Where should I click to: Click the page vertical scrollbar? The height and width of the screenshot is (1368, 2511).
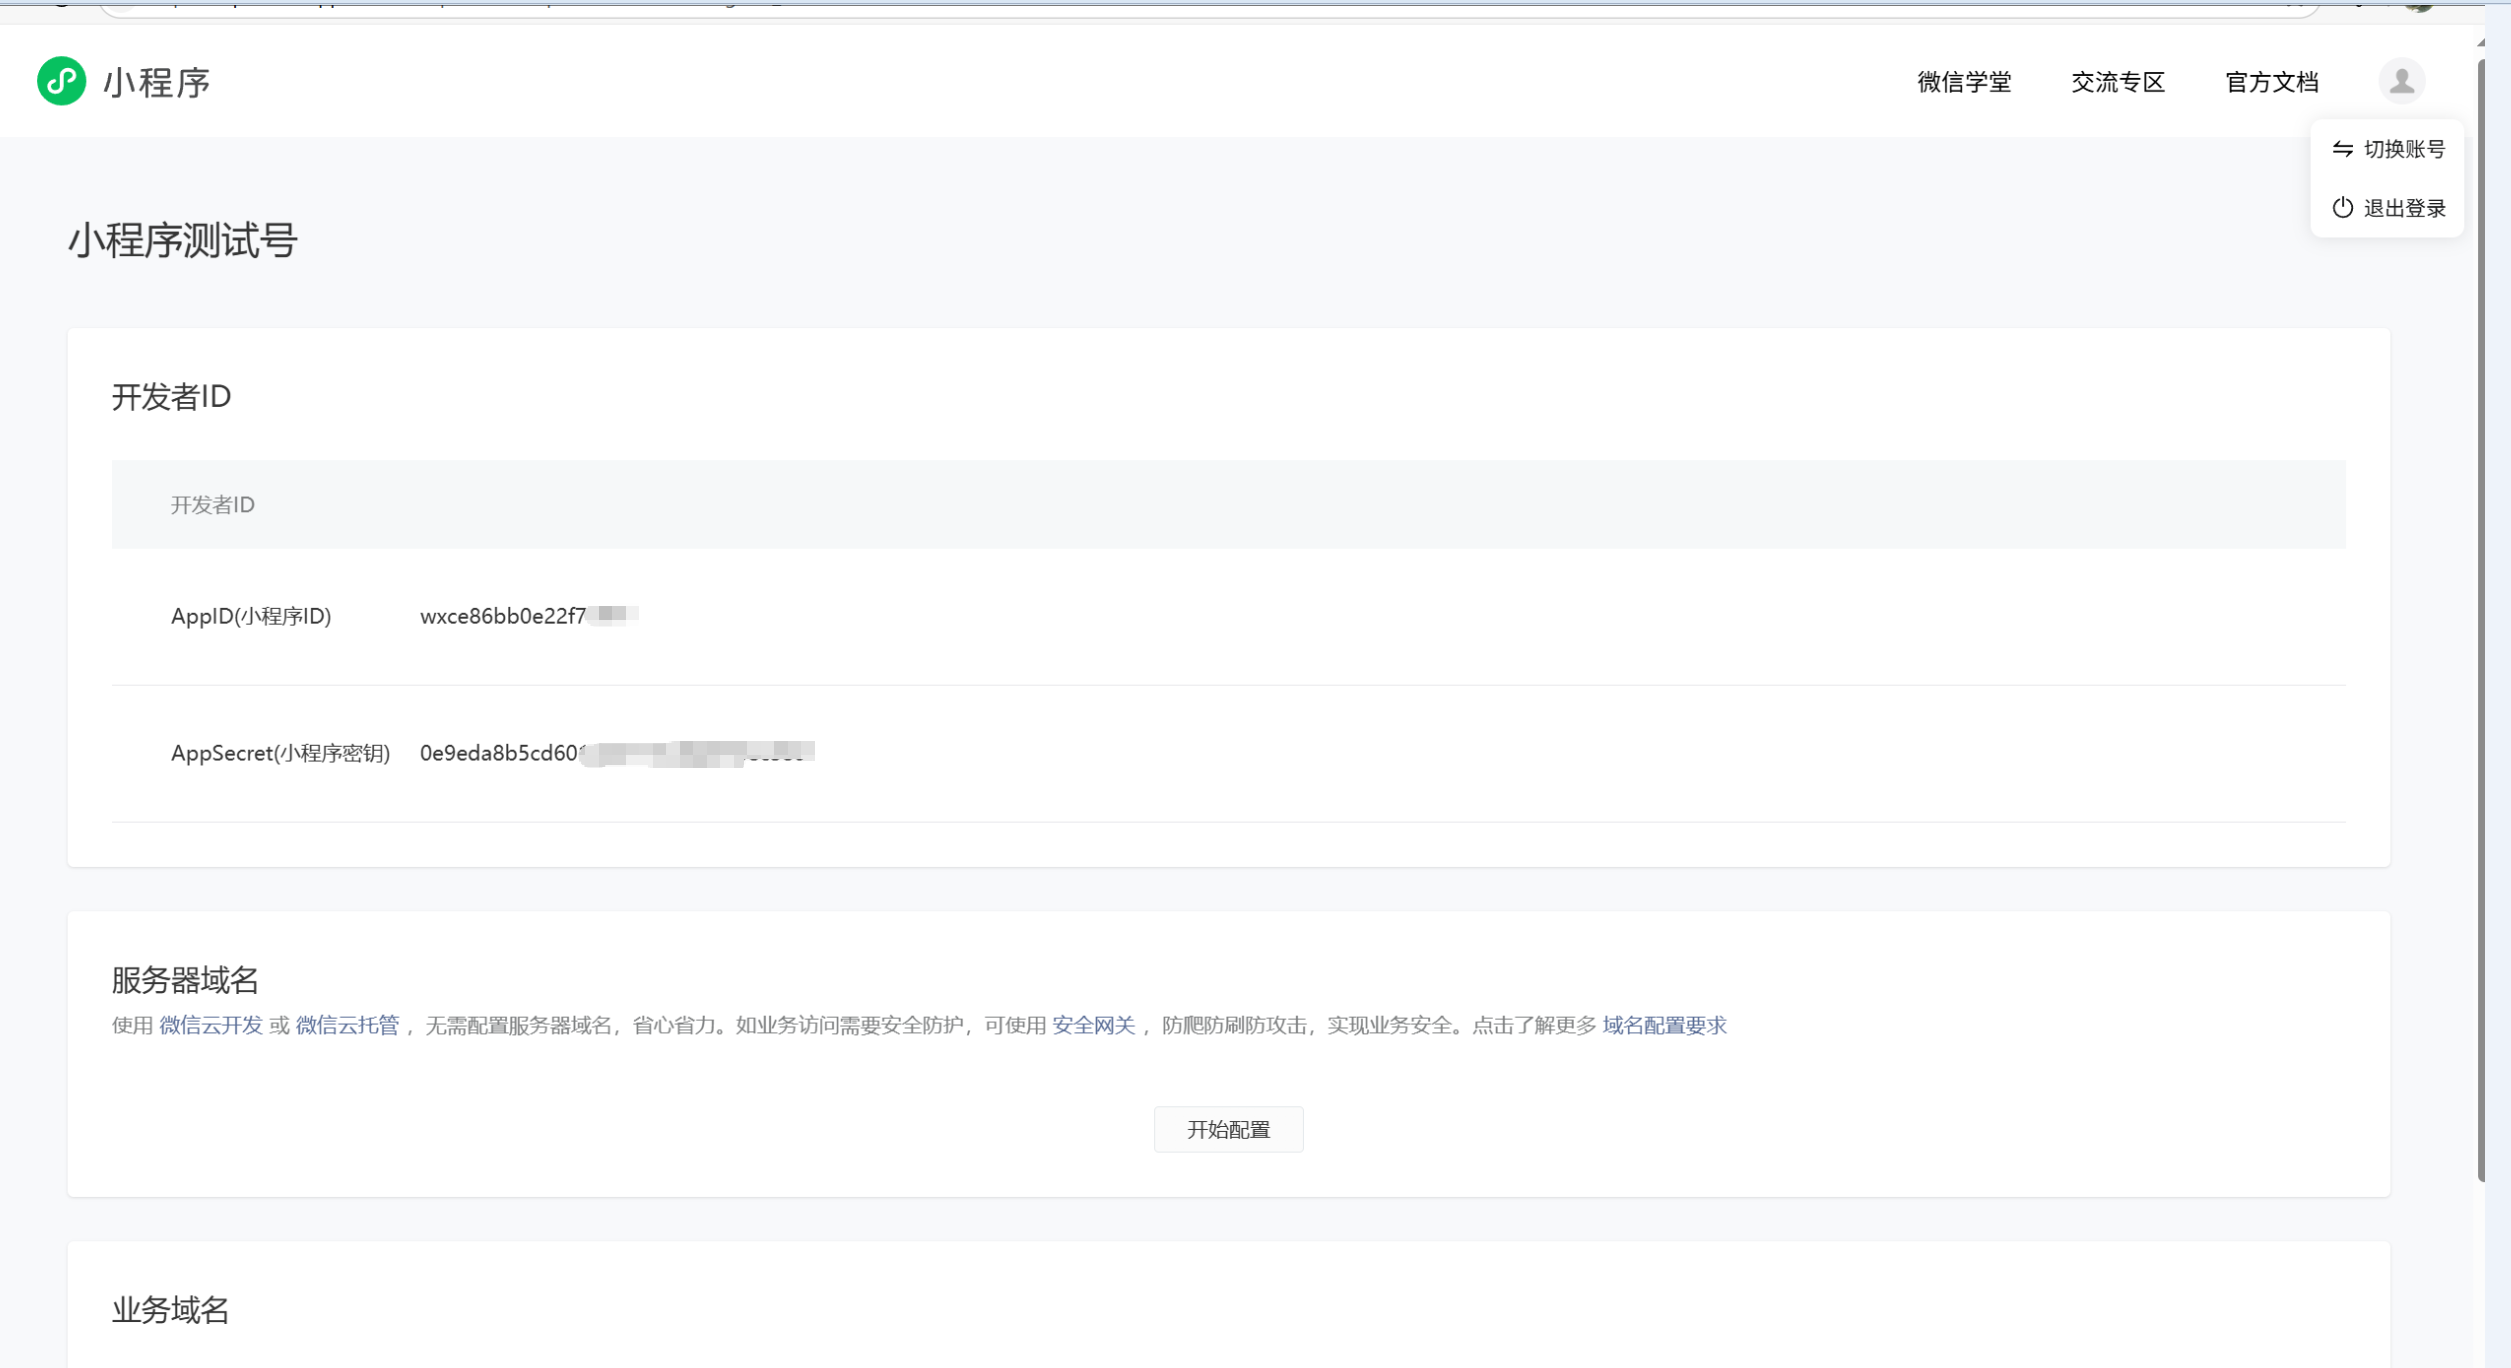[2481, 620]
